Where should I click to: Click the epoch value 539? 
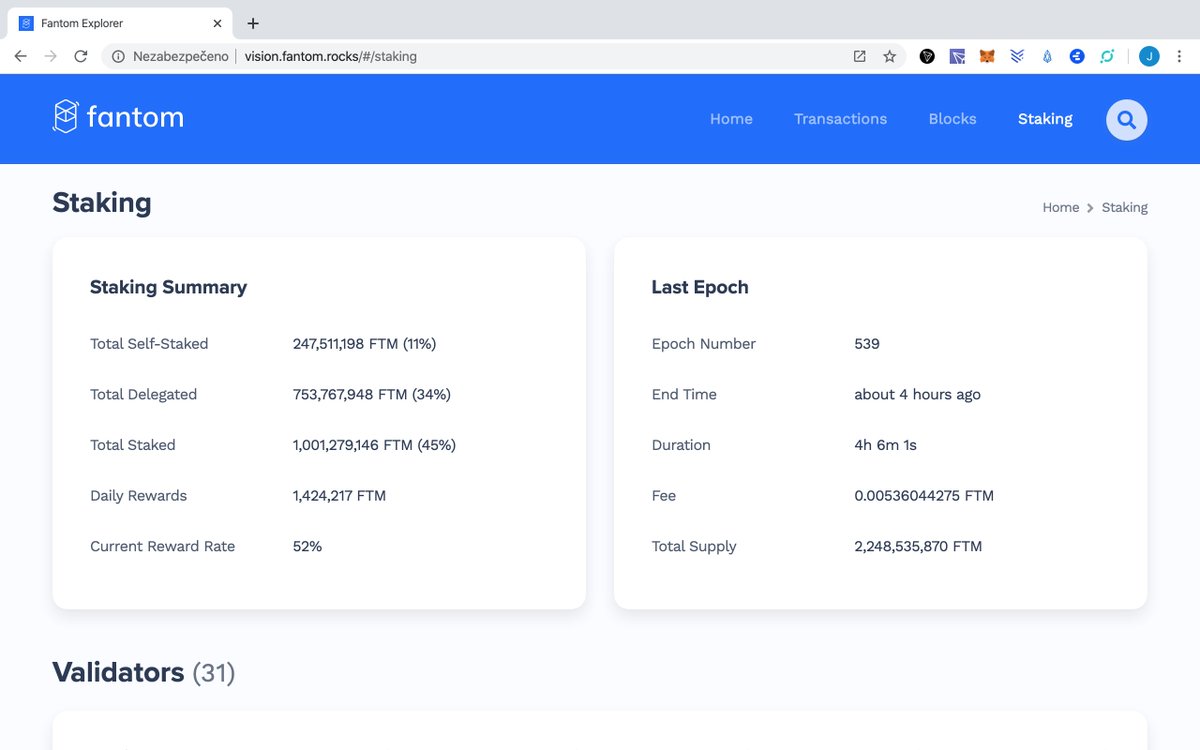pyautogui.click(x=867, y=344)
